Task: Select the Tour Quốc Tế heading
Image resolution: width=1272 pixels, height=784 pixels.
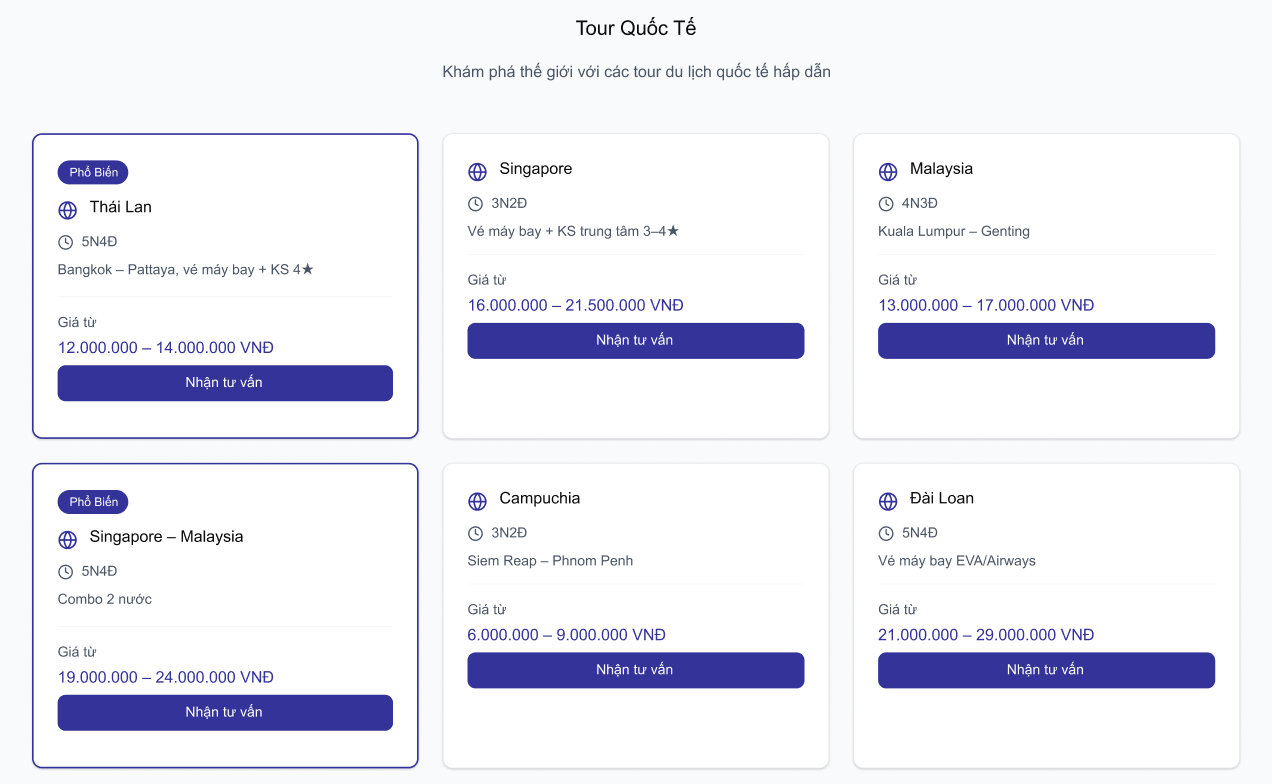Action: [636, 28]
